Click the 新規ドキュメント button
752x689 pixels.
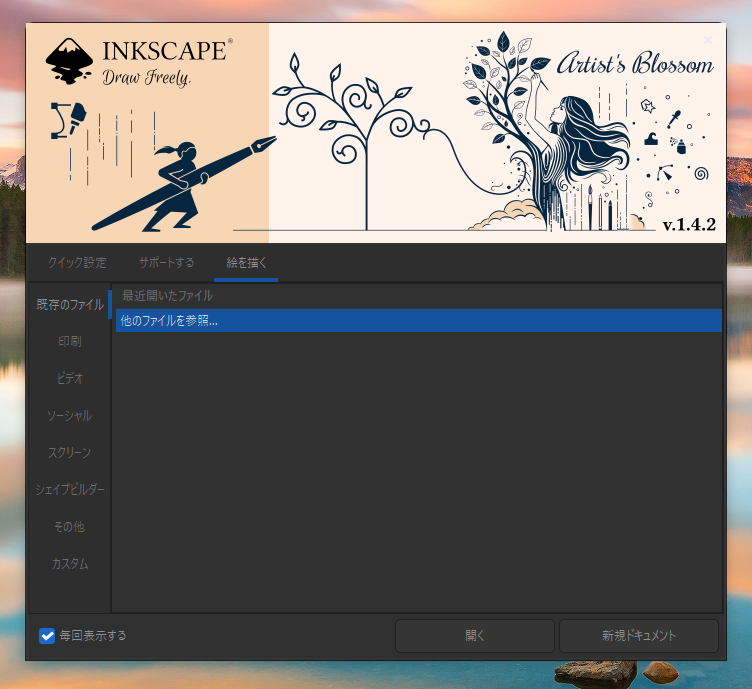point(638,635)
